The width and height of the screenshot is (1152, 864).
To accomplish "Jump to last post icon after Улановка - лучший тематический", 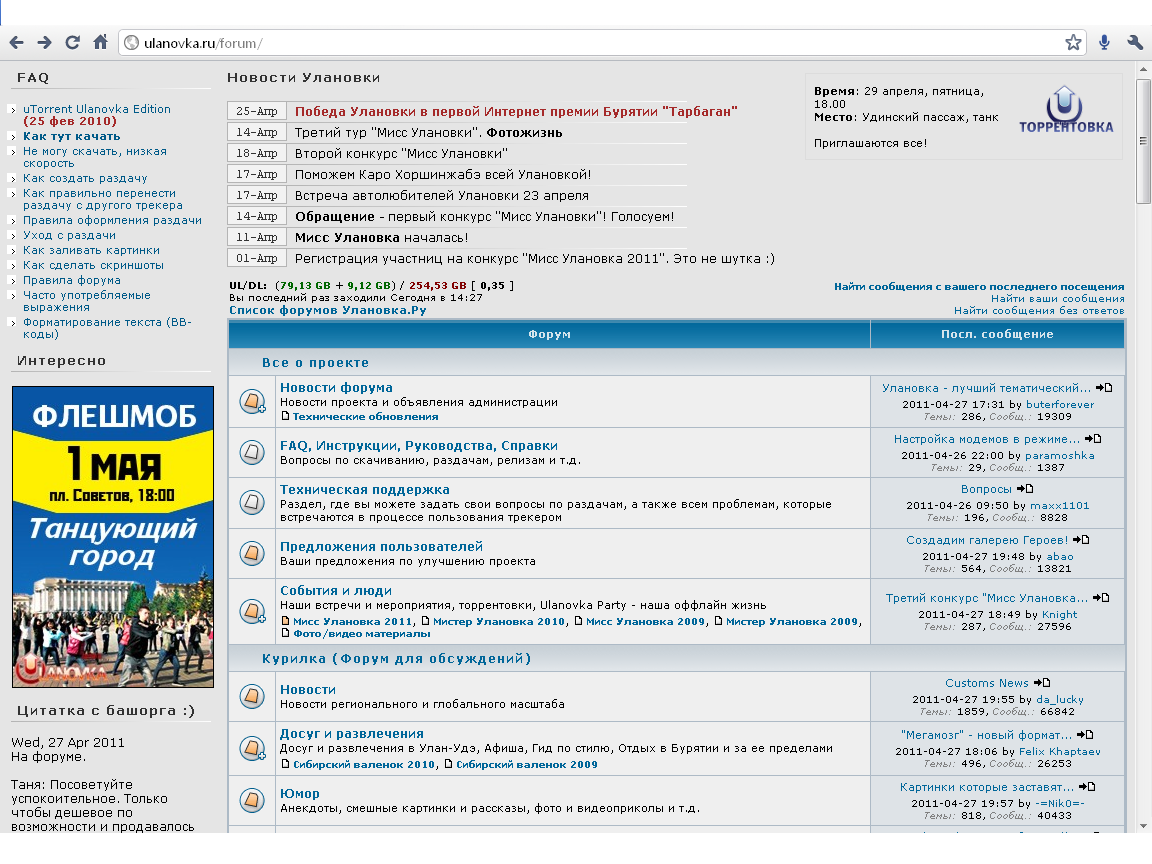I will [1104, 388].
